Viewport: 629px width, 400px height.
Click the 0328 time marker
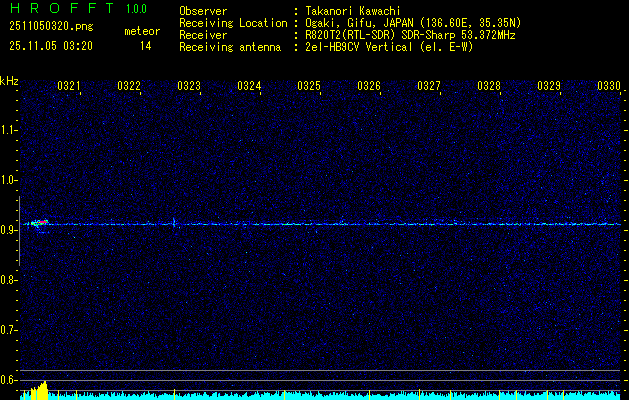click(x=489, y=86)
